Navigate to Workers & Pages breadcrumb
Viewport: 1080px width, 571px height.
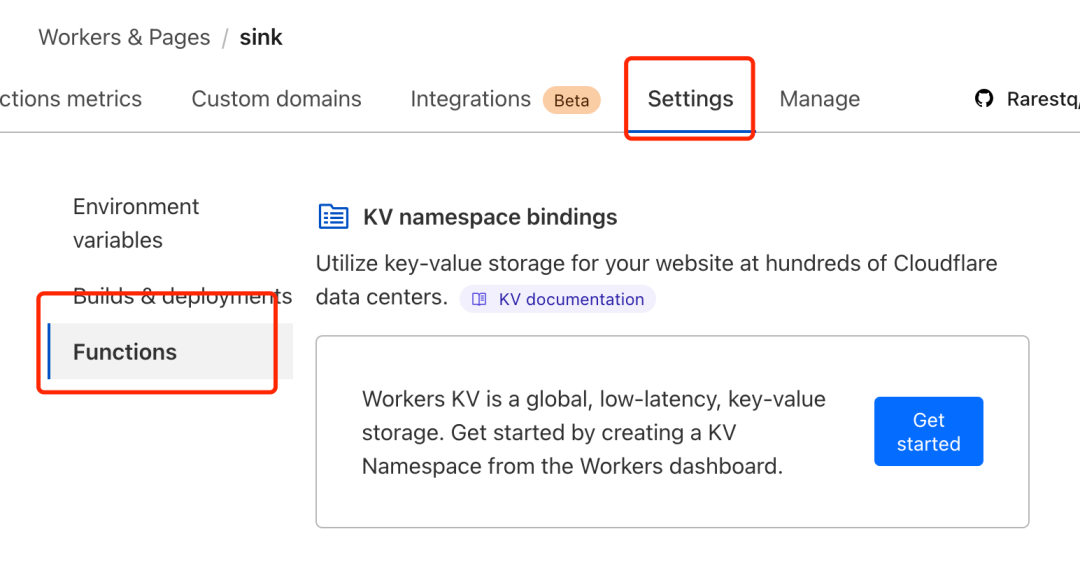(124, 37)
